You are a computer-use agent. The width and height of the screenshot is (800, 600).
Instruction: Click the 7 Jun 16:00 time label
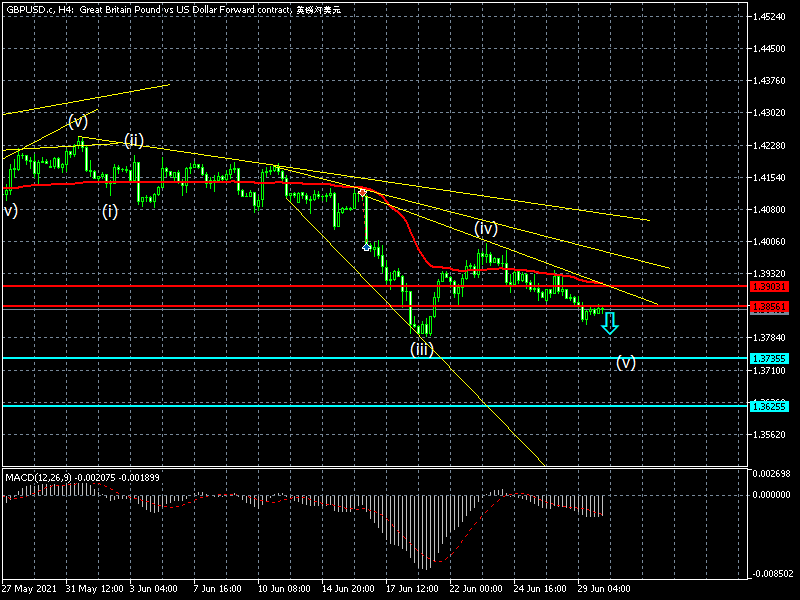(x=217, y=589)
